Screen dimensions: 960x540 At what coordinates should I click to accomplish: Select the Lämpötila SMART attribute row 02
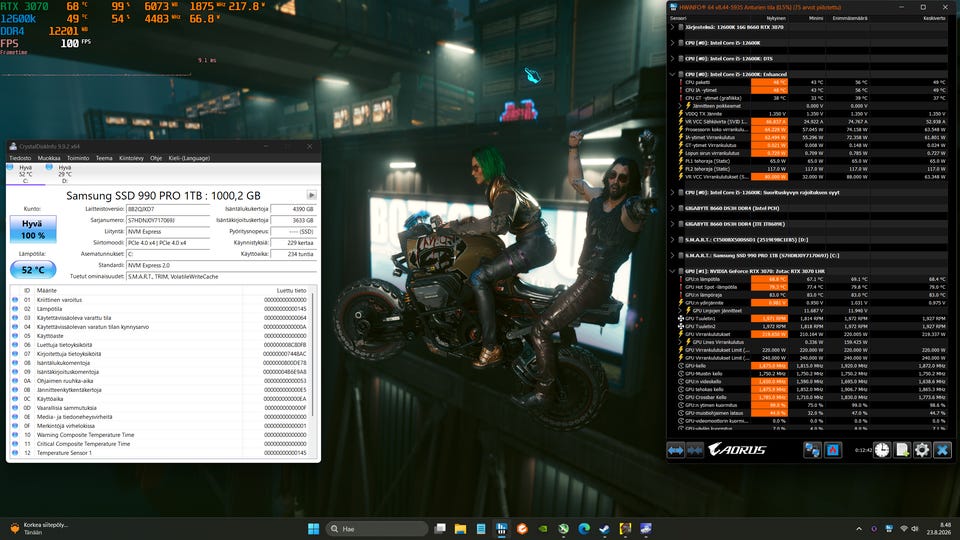[x=160, y=309]
